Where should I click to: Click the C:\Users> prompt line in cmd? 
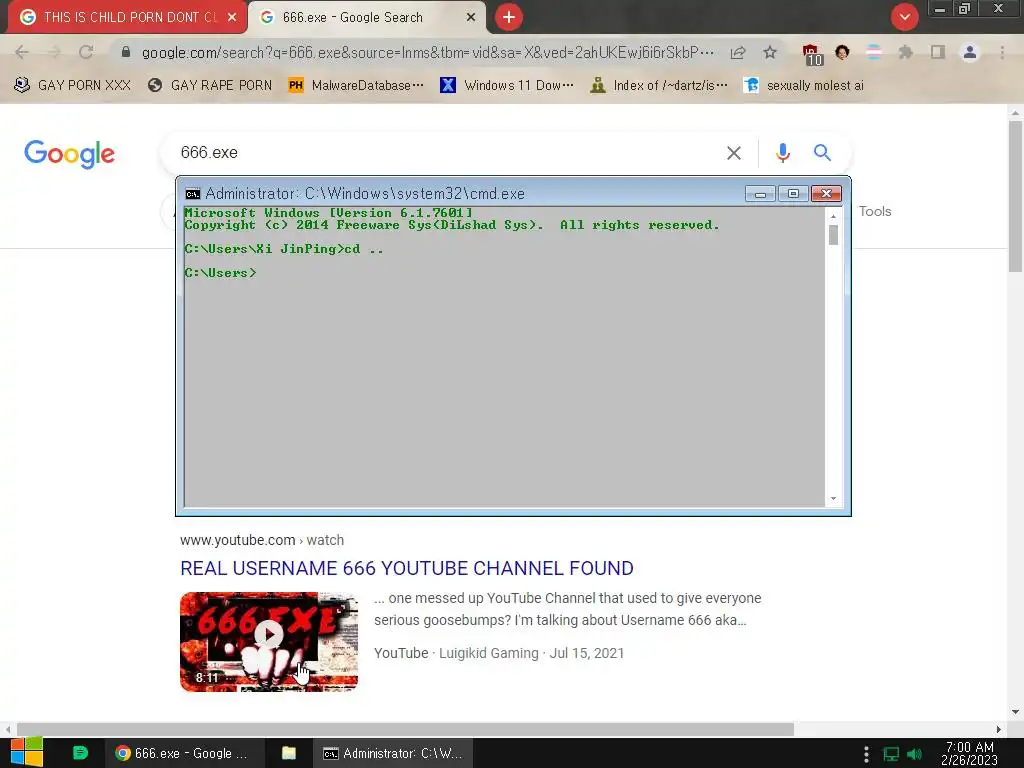(220, 273)
